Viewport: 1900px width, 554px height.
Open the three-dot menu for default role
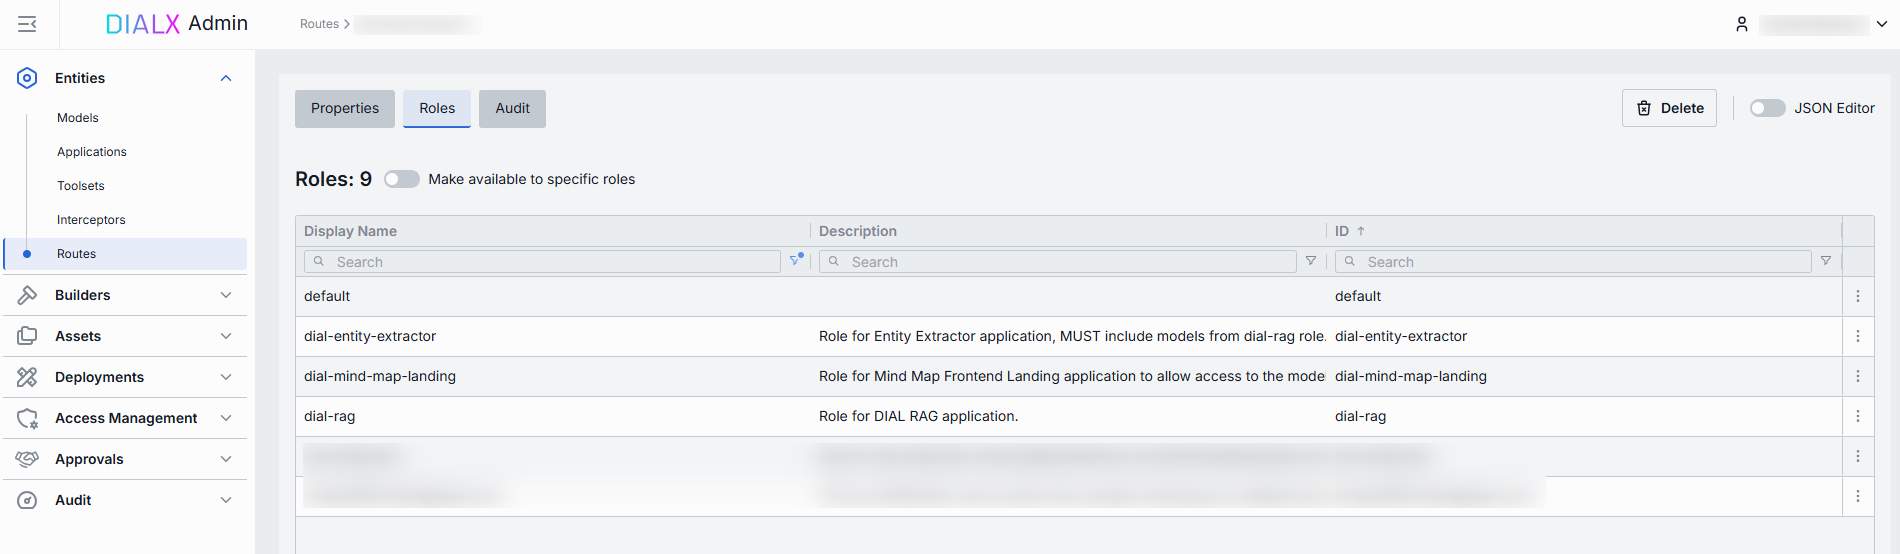click(x=1857, y=296)
